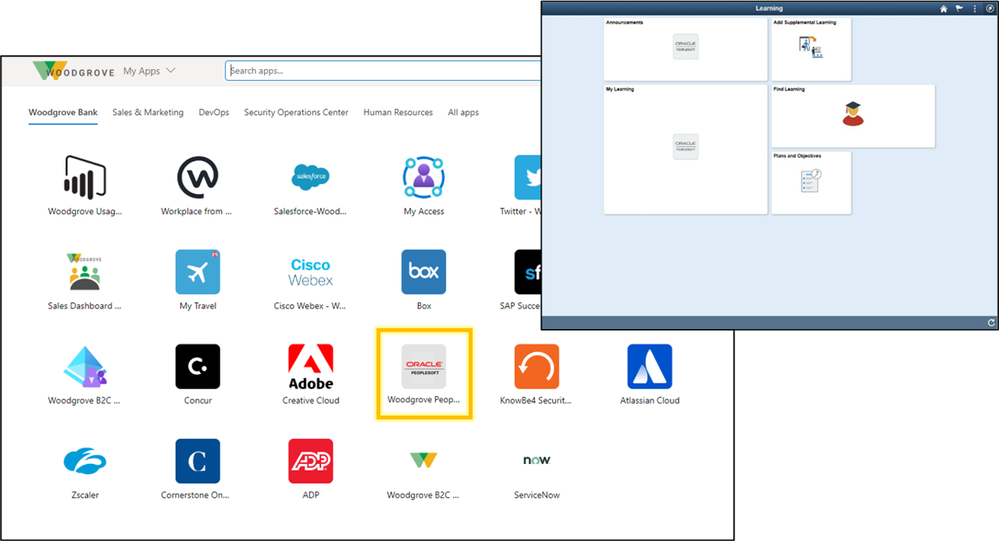Image resolution: width=999 pixels, height=541 pixels.
Task: Show the All apps tab
Action: [463, 112]
